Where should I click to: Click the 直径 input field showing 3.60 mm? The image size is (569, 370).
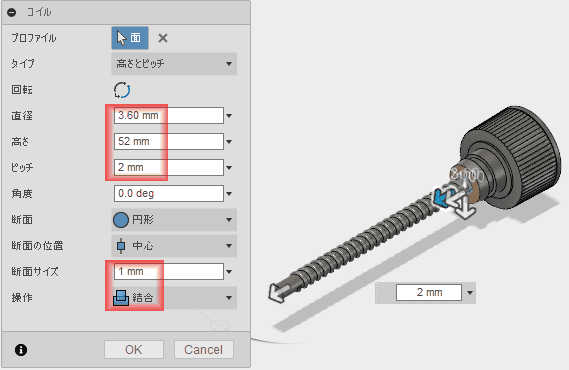click(169, 115)
